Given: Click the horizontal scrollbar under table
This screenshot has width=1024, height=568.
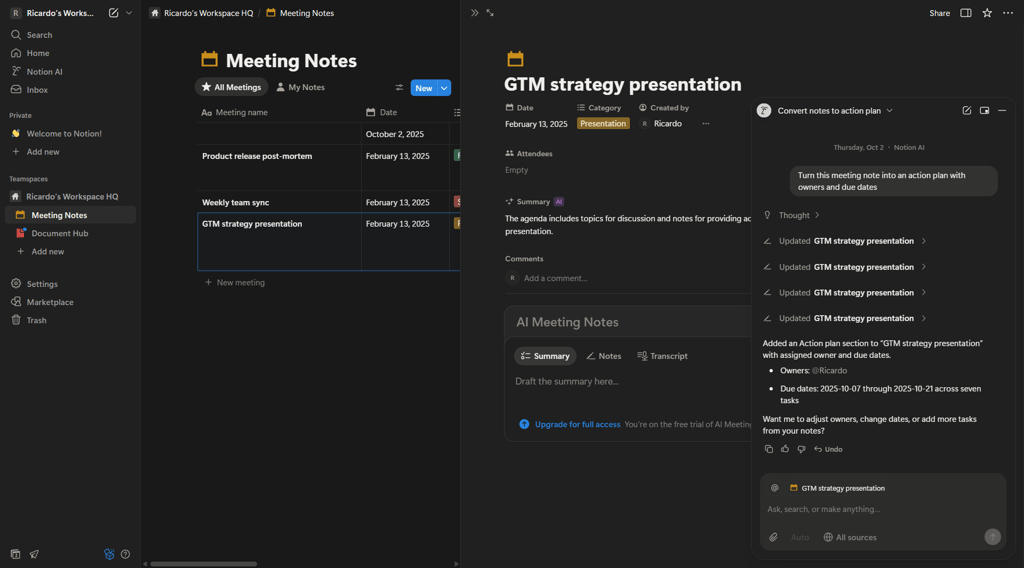Looking at the screenshot, I should [x=204, y=564].
